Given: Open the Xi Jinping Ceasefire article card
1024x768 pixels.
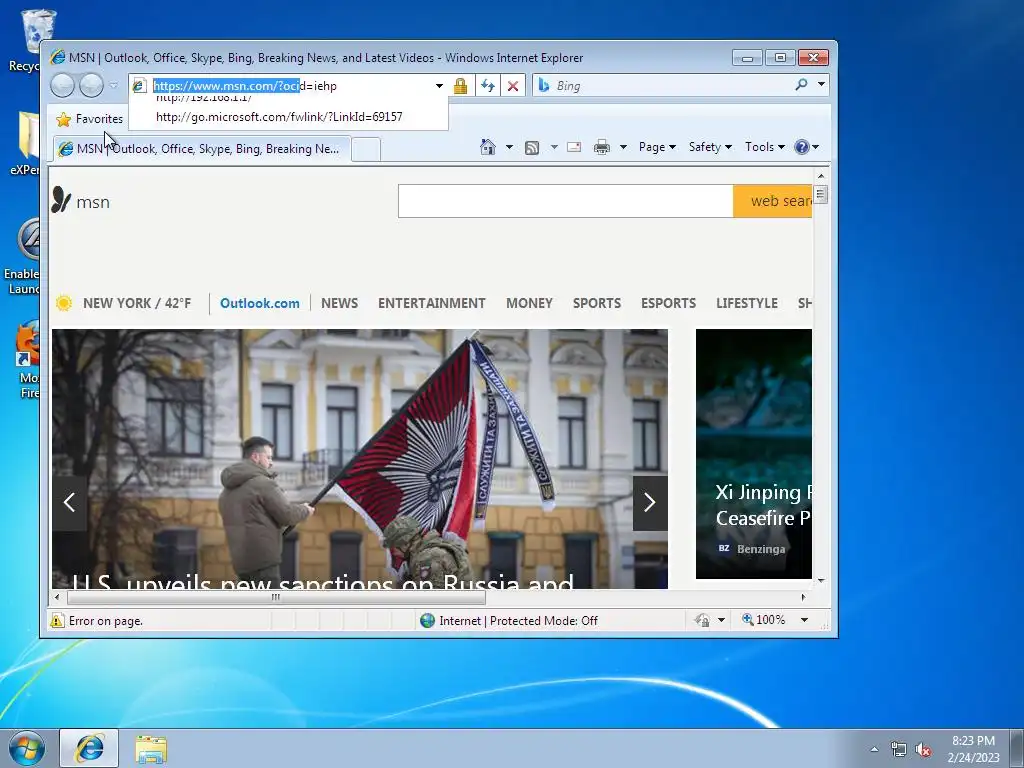Looking at the screenshot, I should [x=754, y=454].
